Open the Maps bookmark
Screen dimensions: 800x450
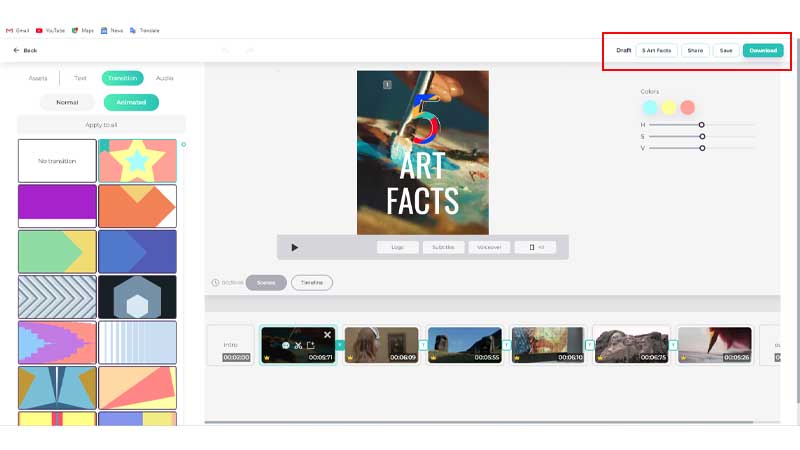(x=83, y=31)
